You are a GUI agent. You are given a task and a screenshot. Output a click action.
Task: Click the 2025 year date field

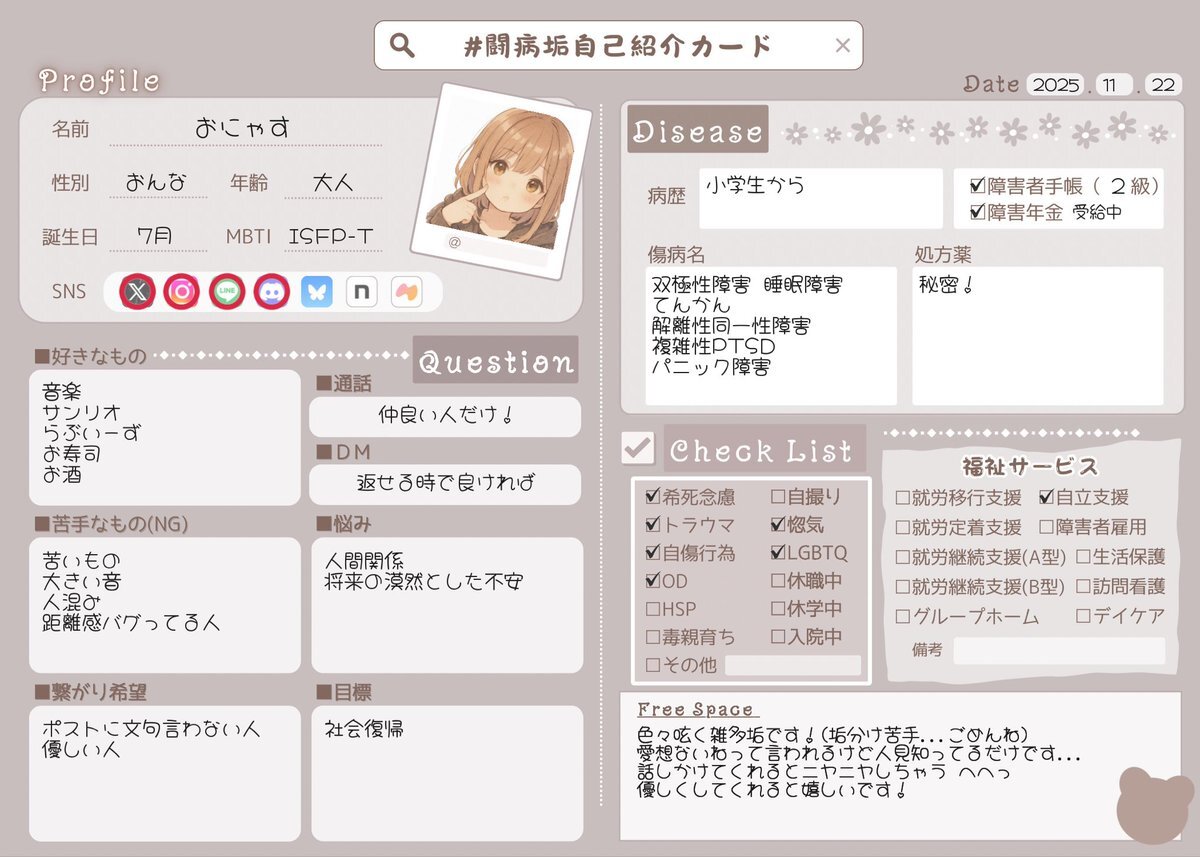point(1056,85)
